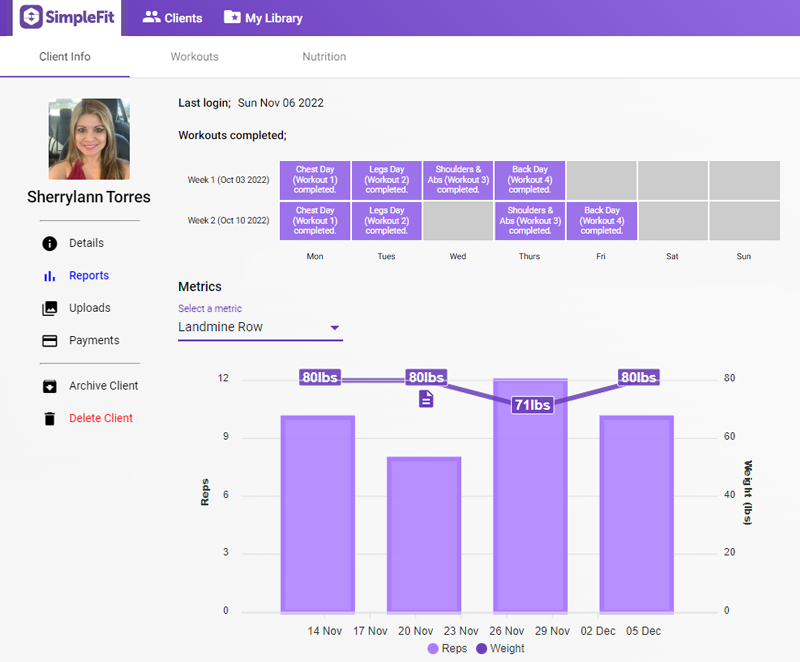Click the Archive Client box icon

click(49, 386)
